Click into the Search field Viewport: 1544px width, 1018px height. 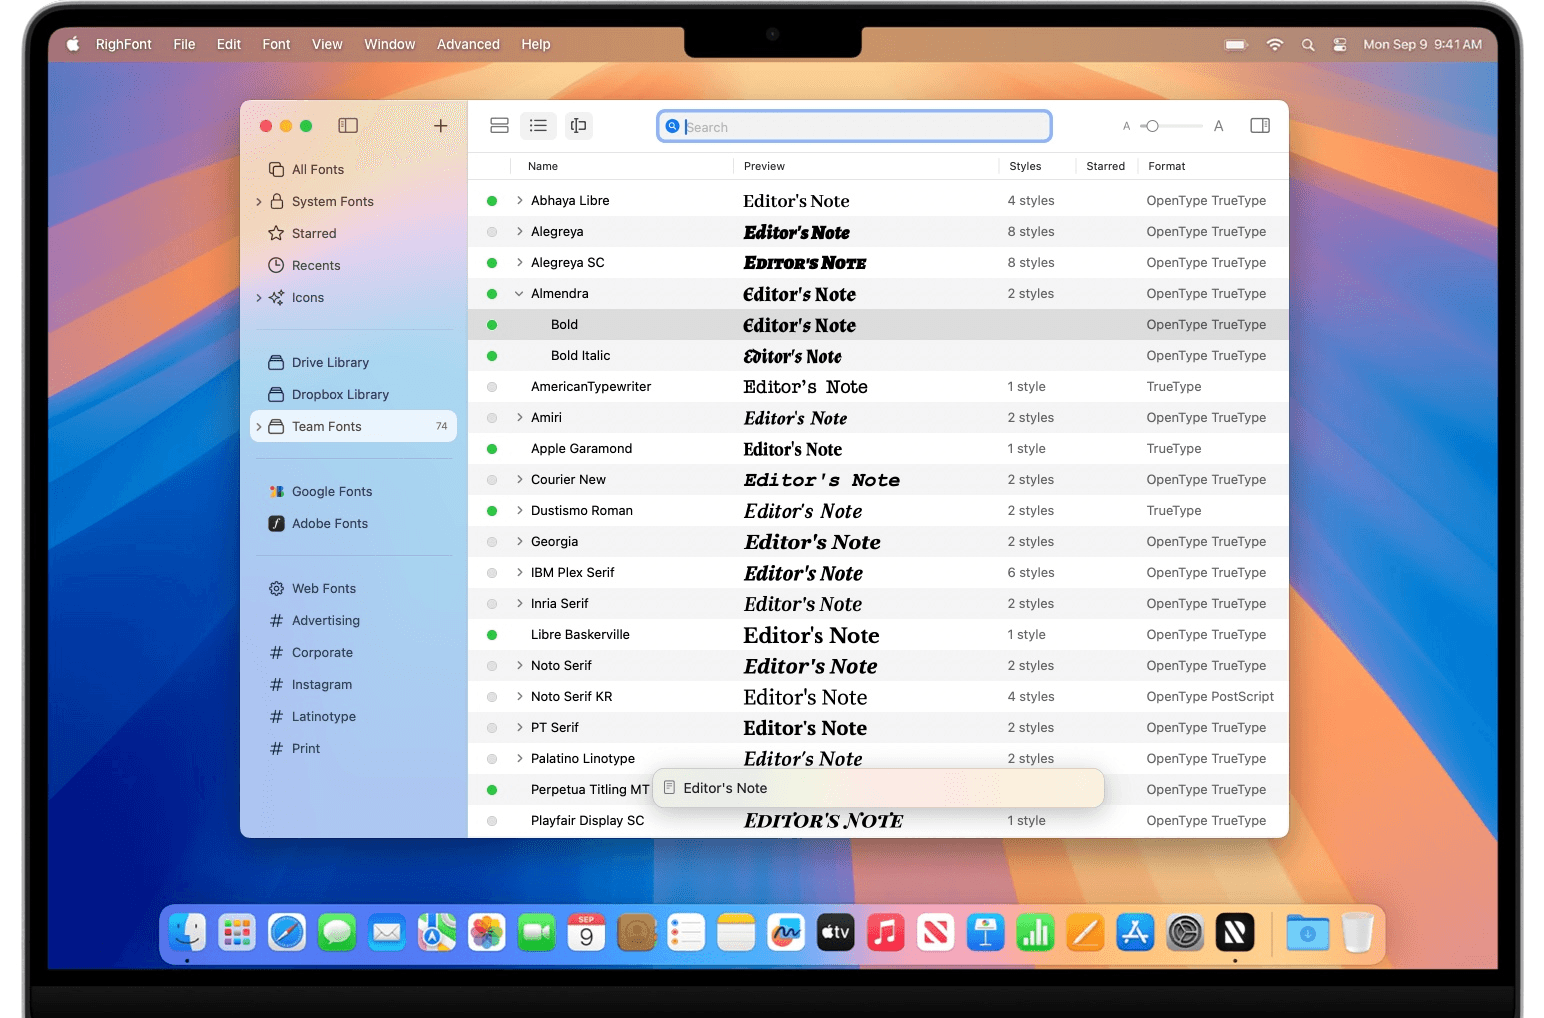coord(854,127)
